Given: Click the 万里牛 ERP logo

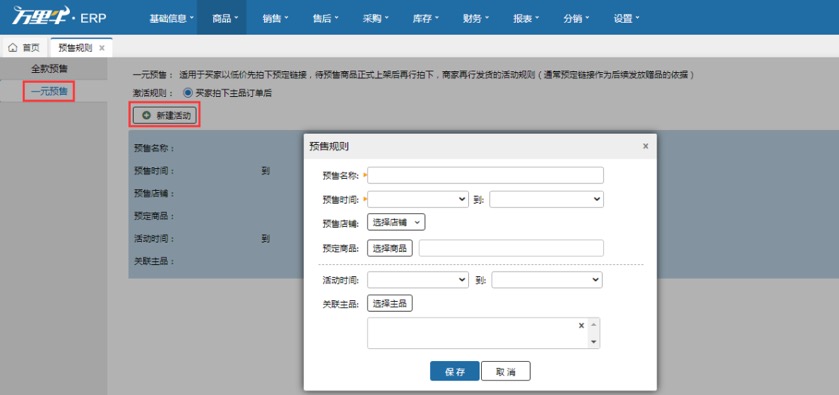Looking at the screenshot, I should tap(59, 17).
